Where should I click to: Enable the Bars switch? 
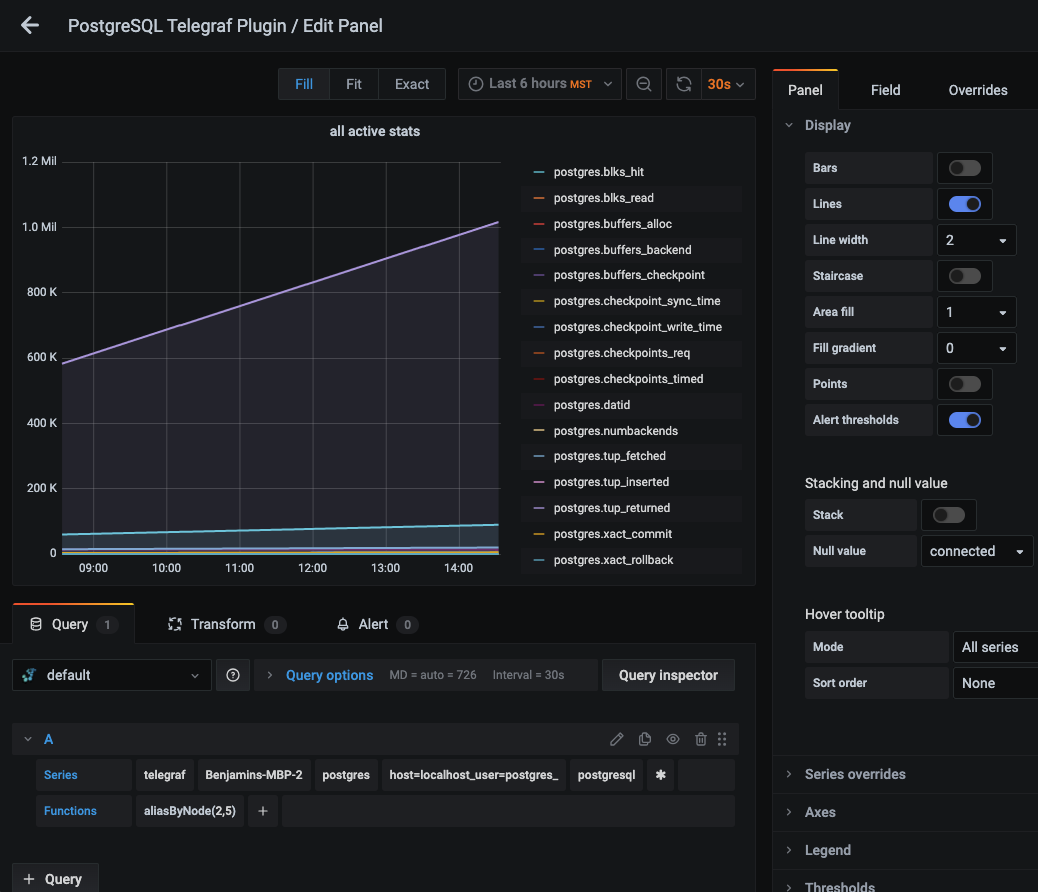(965, 168)
